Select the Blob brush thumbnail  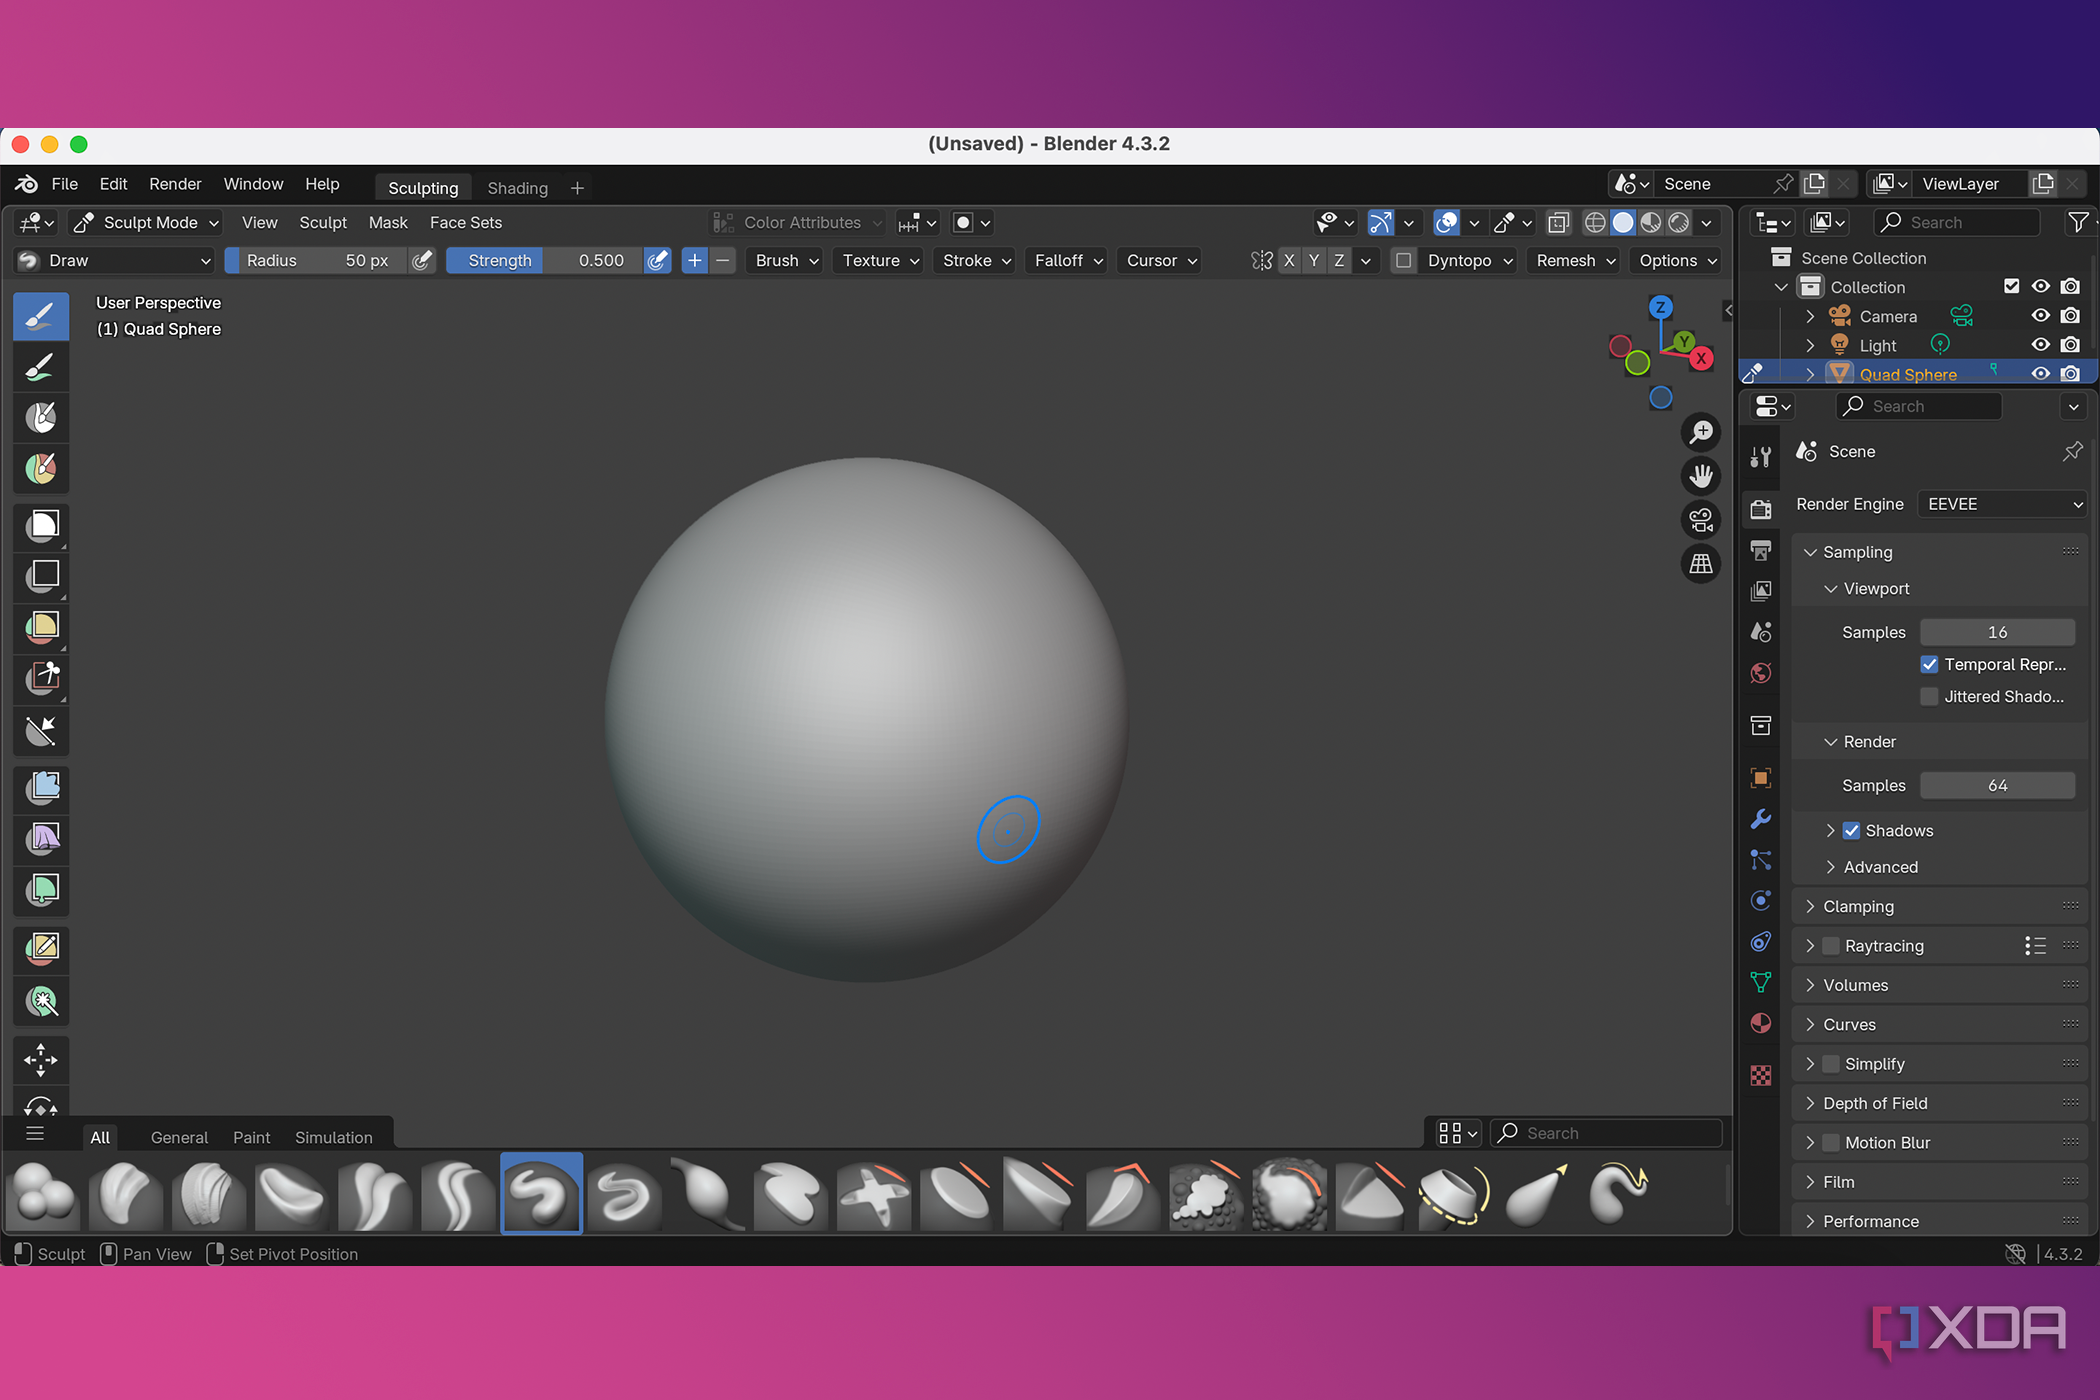coord(43,1194)
